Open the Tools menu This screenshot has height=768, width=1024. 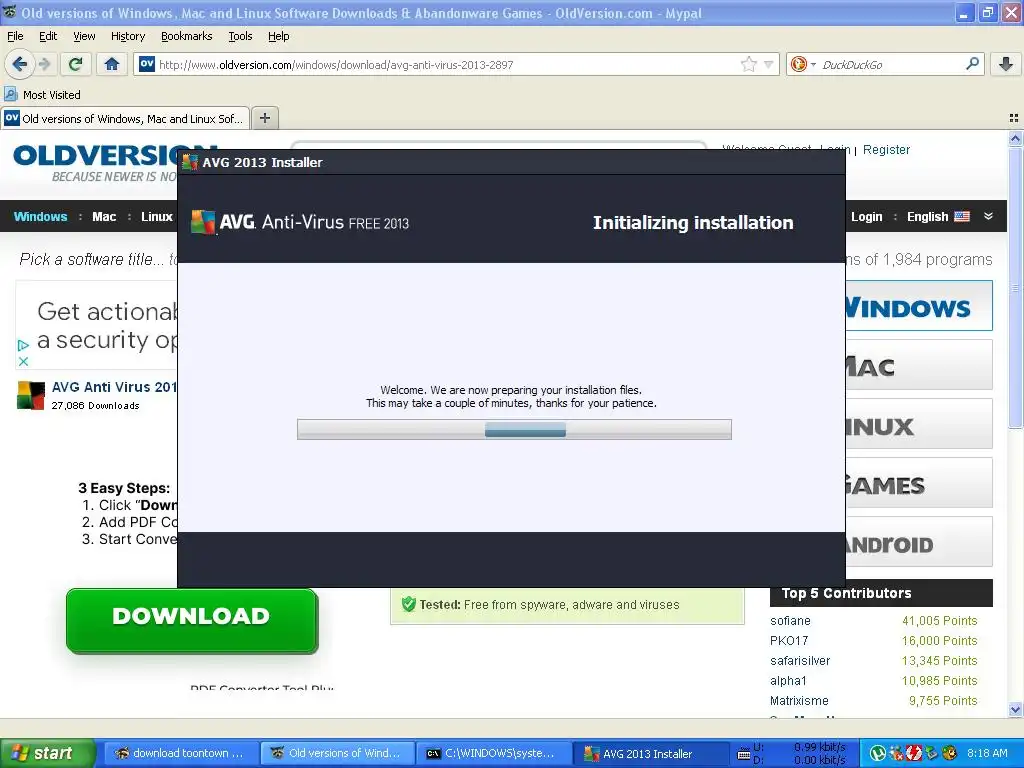240,36
